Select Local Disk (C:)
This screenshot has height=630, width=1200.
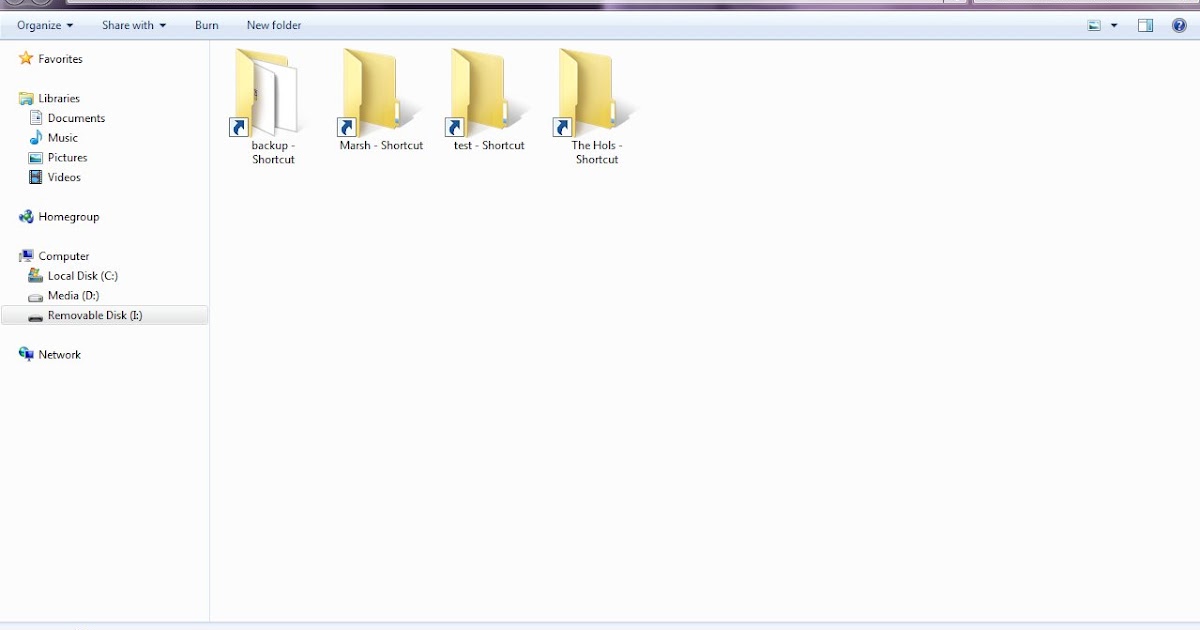point(82,276)
